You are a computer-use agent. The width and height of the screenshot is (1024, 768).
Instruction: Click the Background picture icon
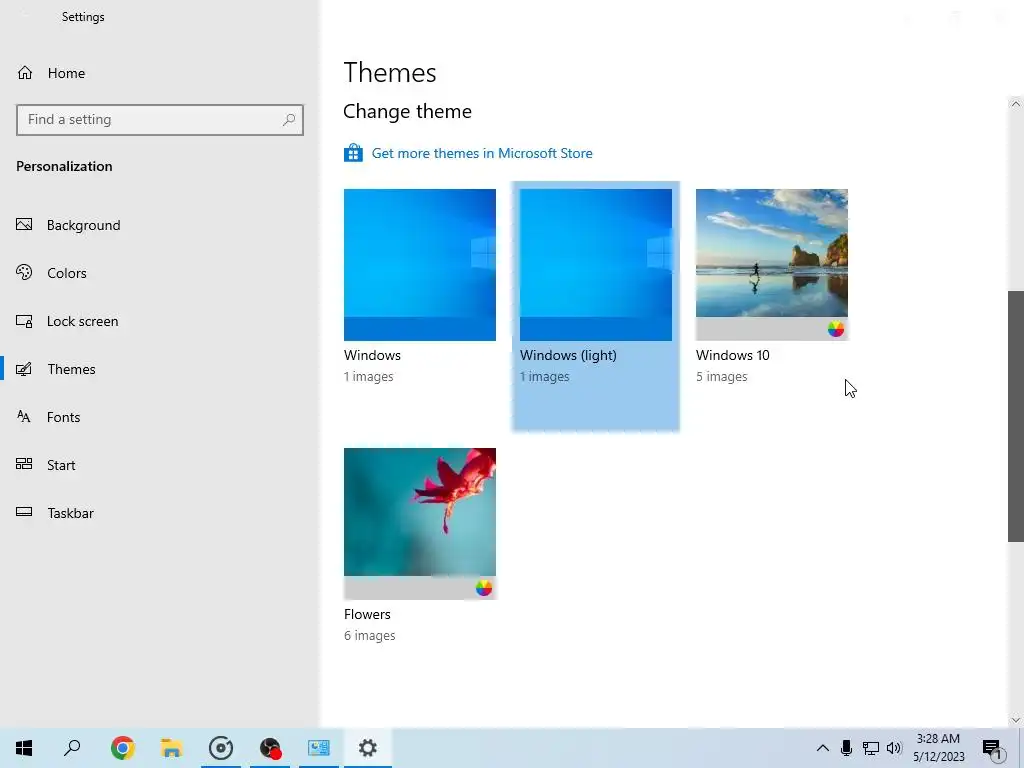tap(24, 225)
